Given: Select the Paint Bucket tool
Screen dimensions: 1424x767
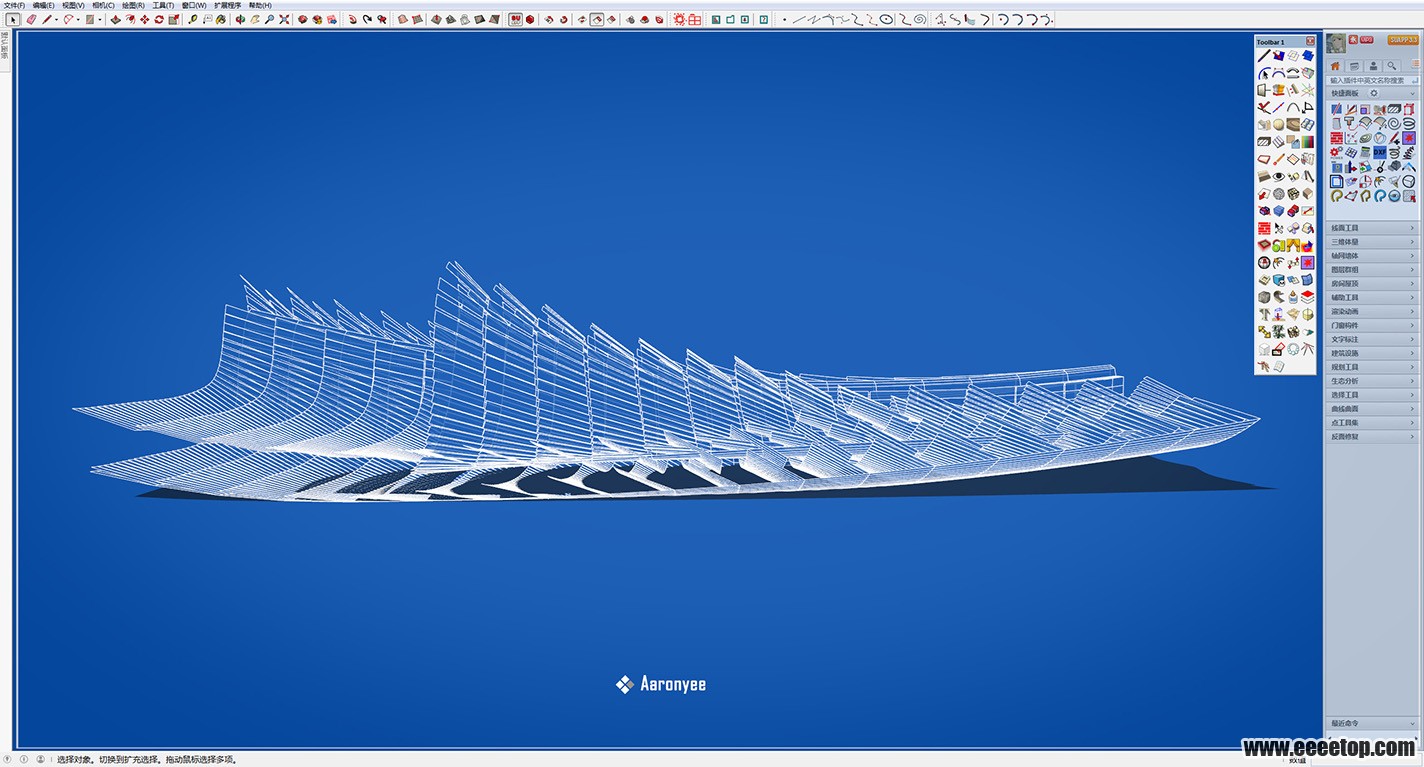Looking at the screenshot, I should pos(221,19).
